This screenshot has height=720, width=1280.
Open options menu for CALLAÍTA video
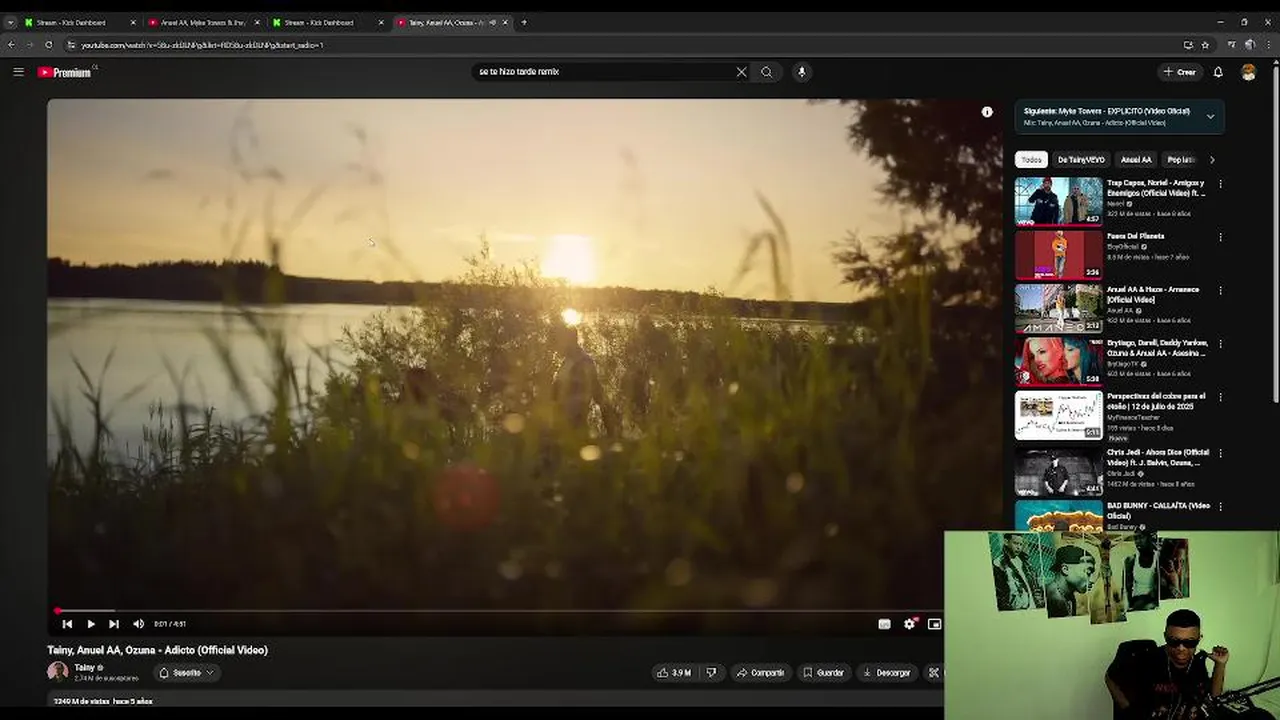[1220, 507]
